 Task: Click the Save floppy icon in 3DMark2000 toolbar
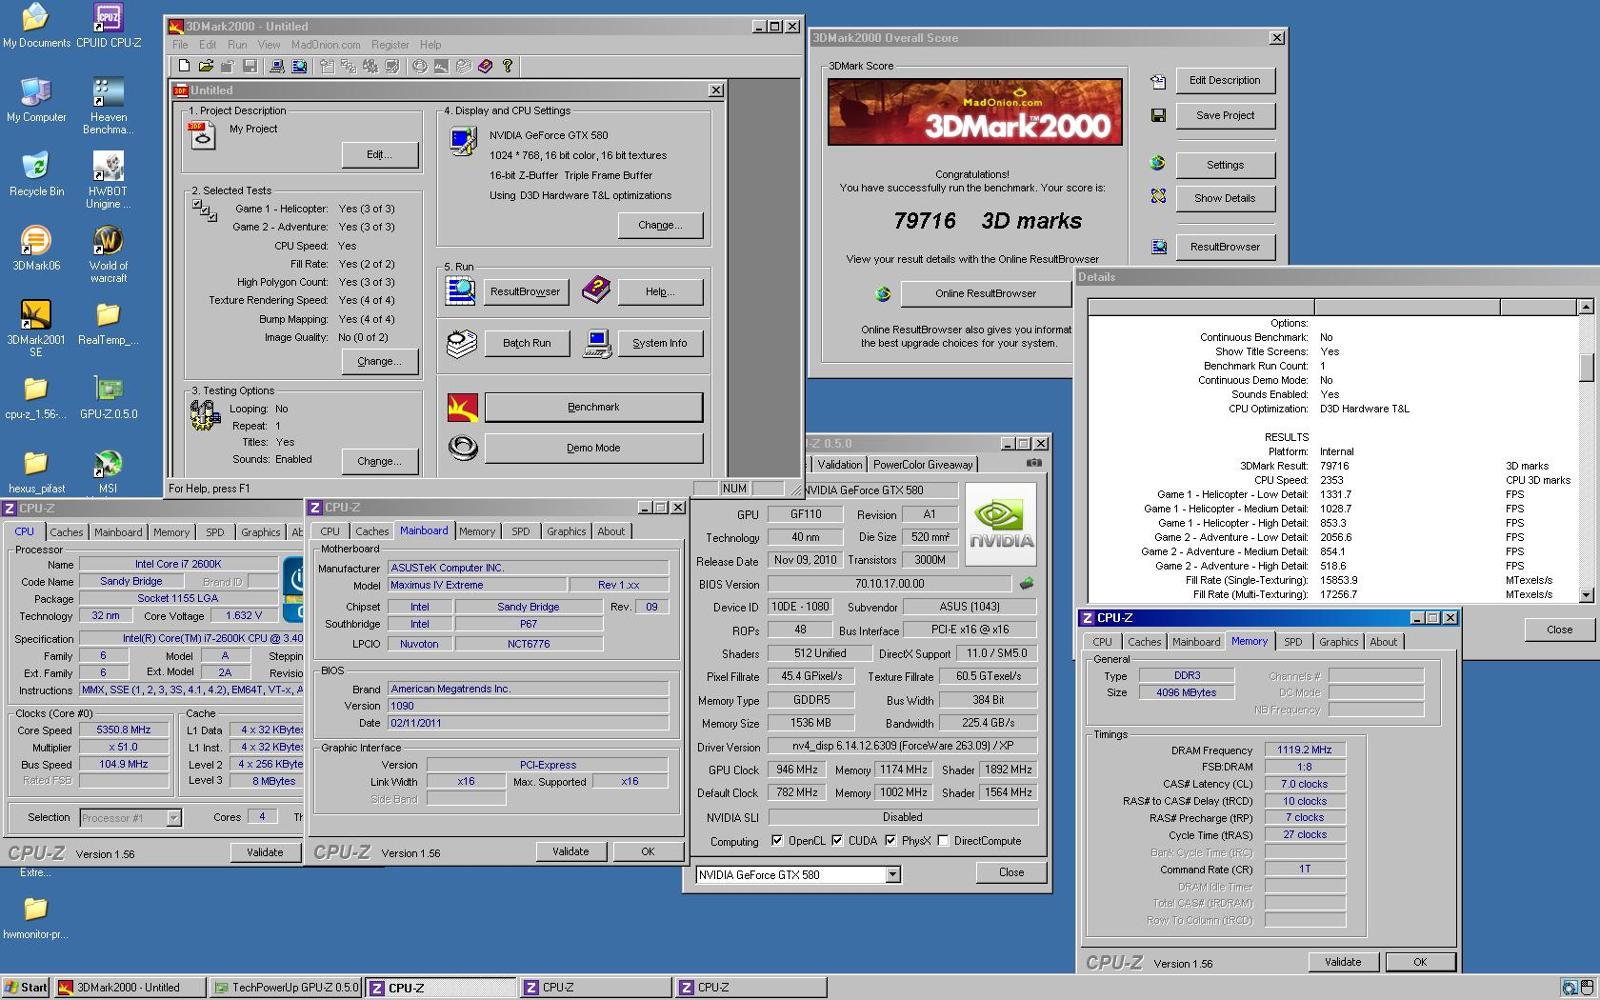[x=250, y=66]
